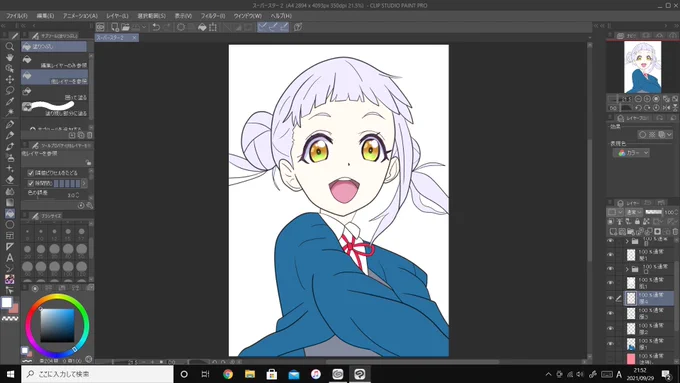The height and width of the screenshot is (383, 680).
Task: Click the 塗りつぶし sub tool group
Action: 54,46
